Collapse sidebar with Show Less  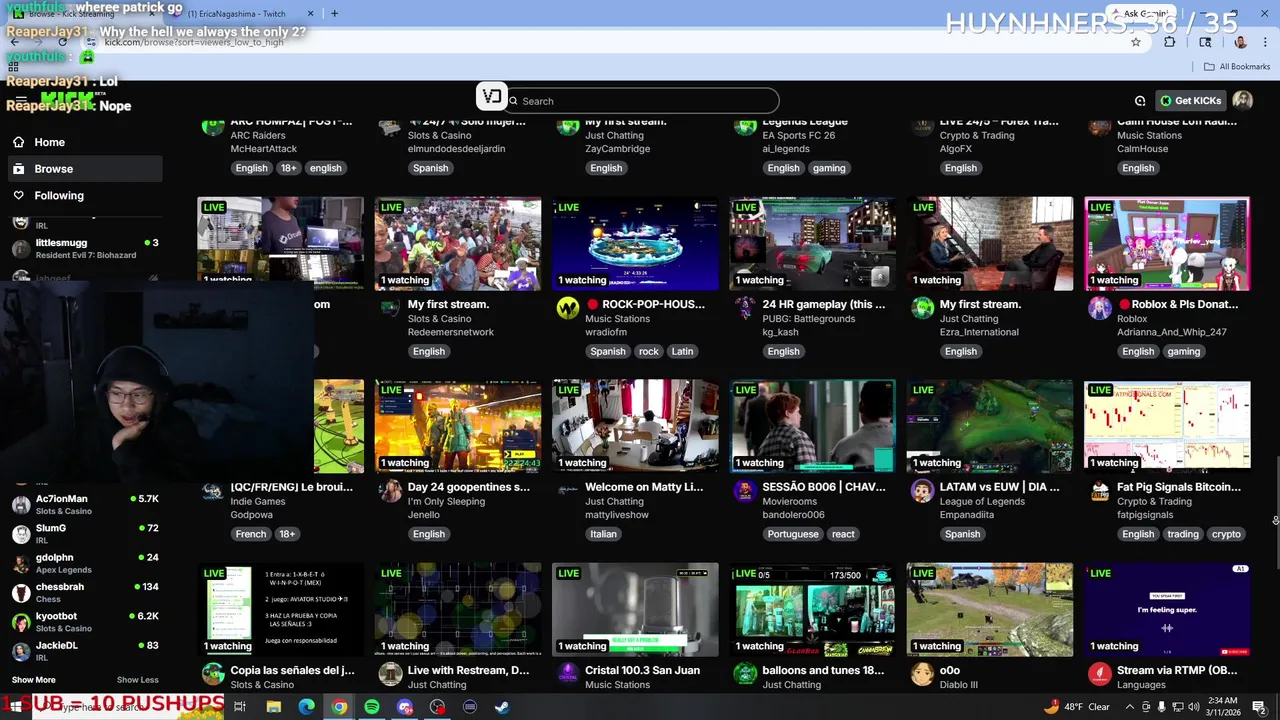137,680
